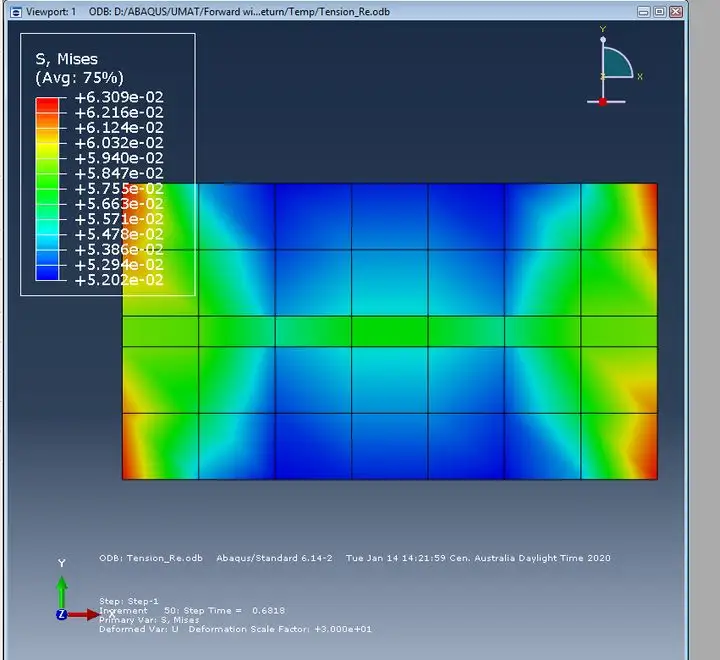Click the viewport window icon beside 'Viewport: 1'
The height and width of the screenshot is (660, 720).
coord(16,12)
